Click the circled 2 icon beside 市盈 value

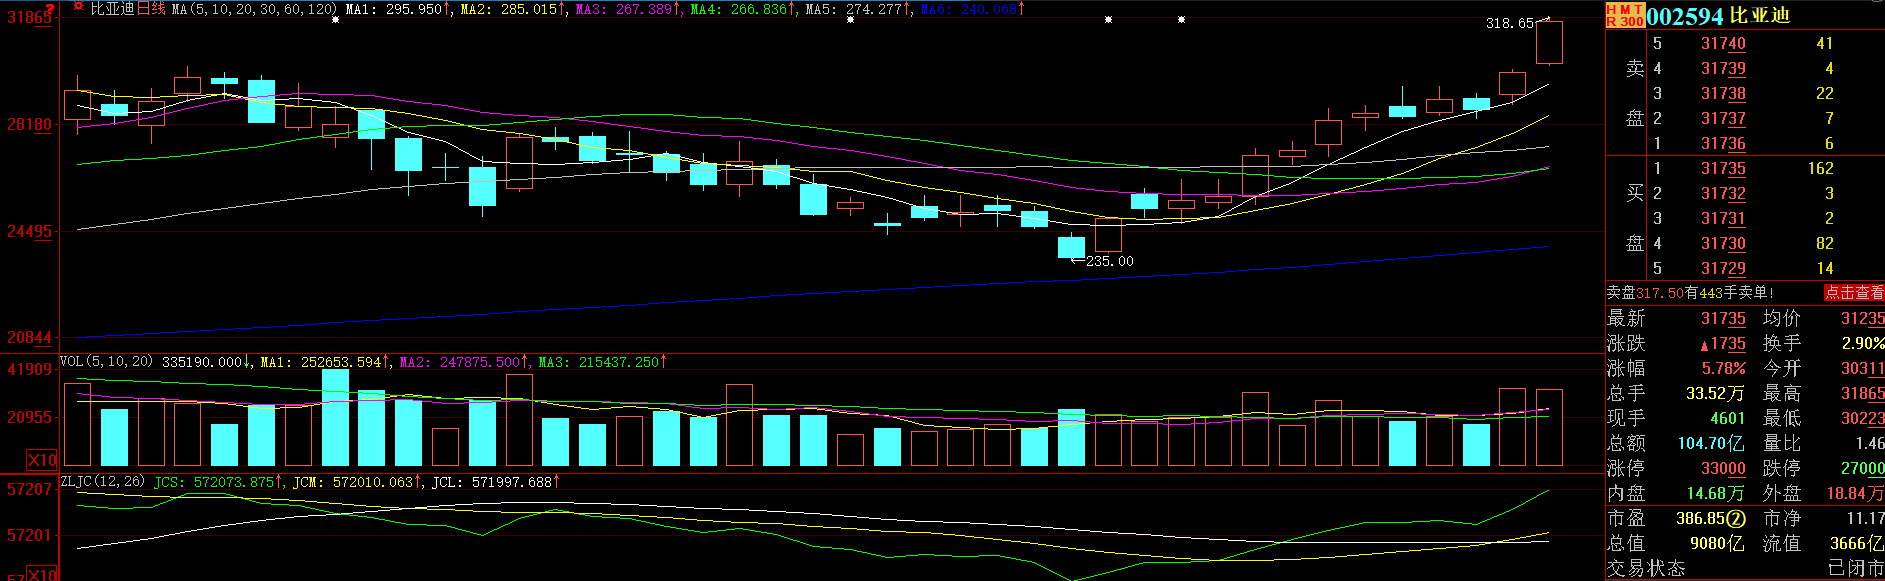1736,519
